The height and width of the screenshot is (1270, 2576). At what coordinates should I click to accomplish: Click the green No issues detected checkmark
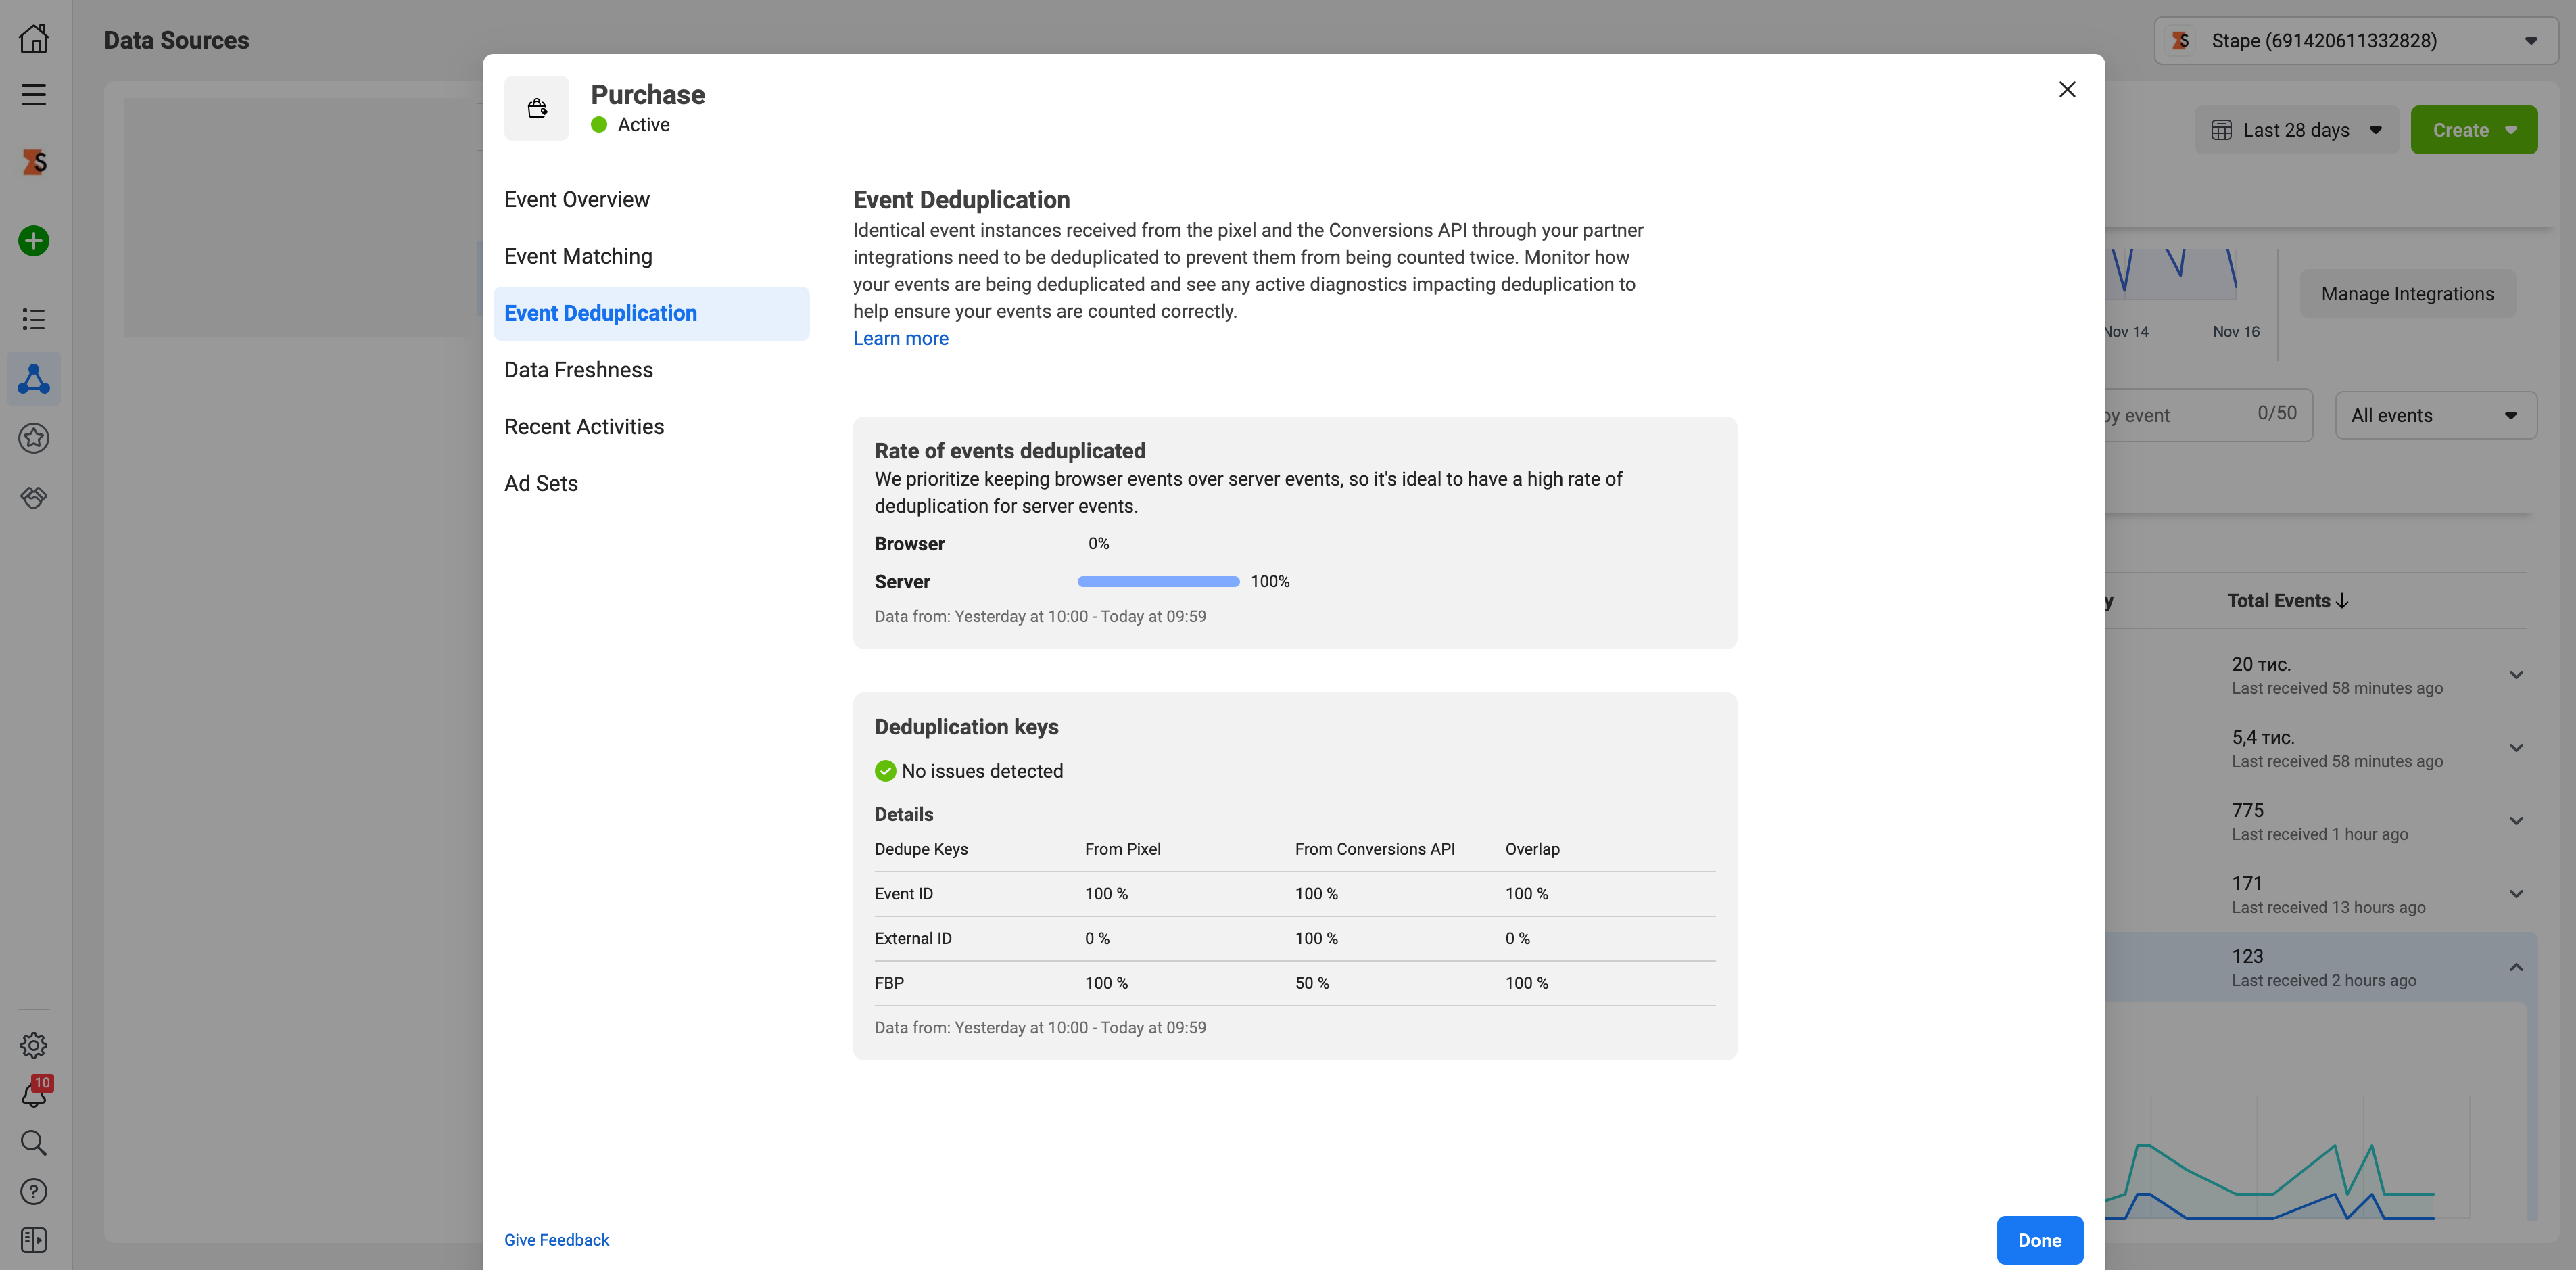tap(885, 771)
